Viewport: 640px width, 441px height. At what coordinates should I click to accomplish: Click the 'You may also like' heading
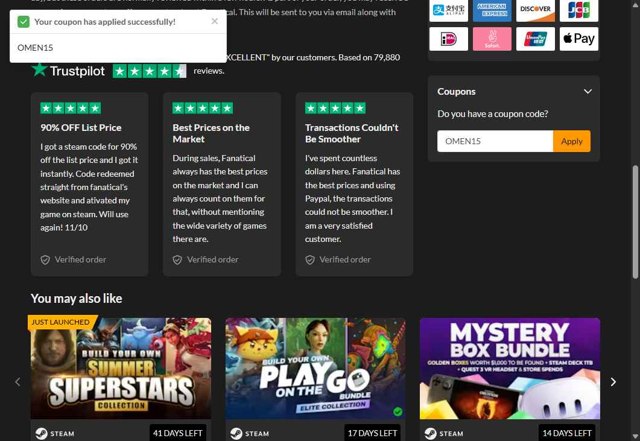76,298
